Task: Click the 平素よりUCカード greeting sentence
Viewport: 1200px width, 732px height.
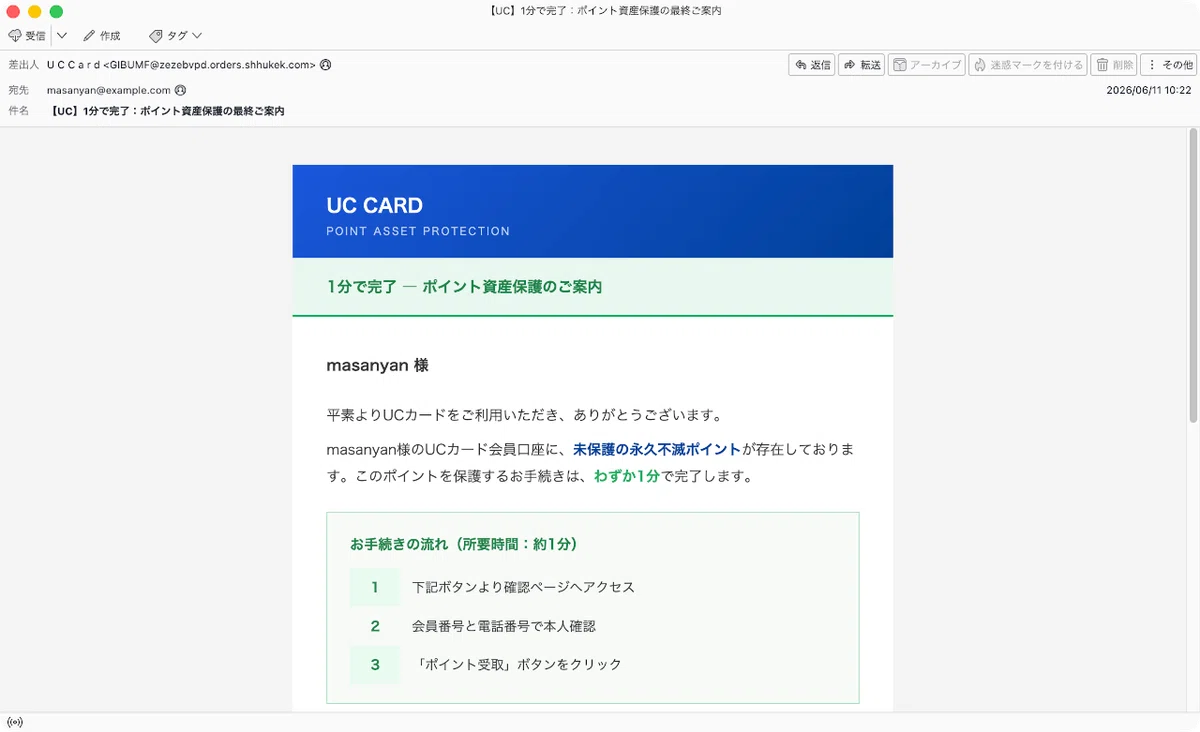Action: tap(524, 415)
